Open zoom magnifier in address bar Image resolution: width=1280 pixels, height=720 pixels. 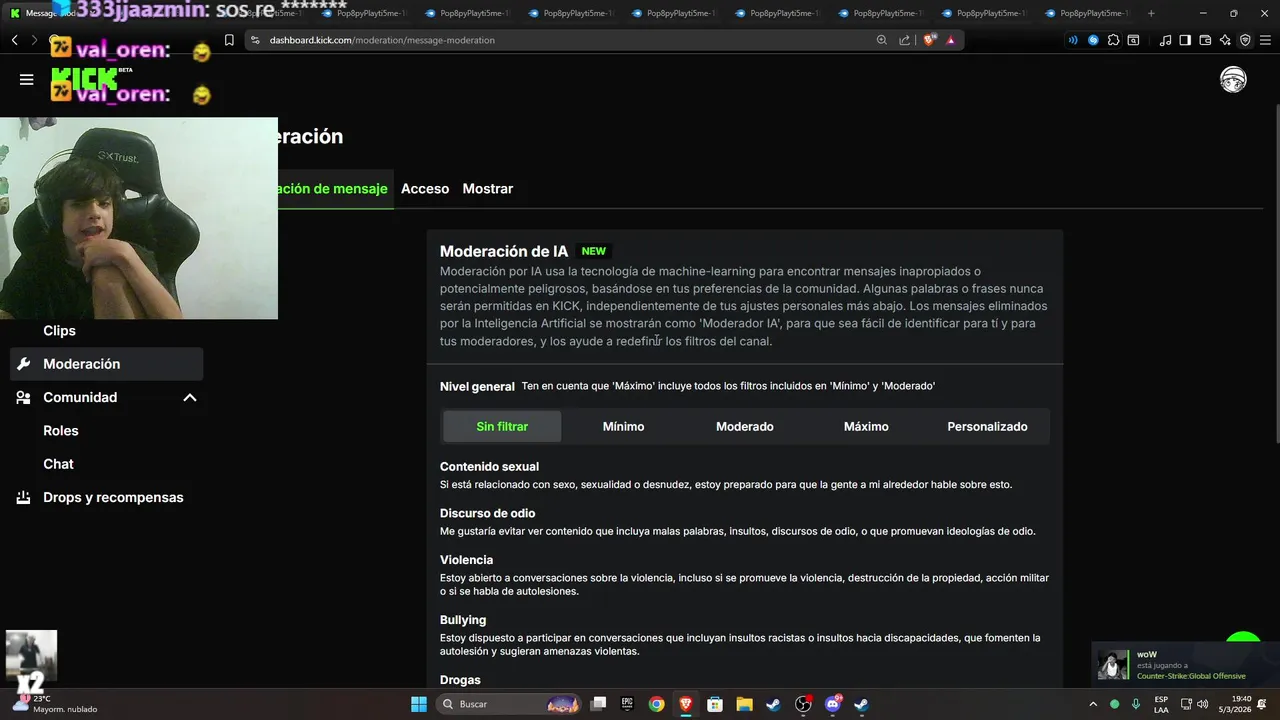(x=881, y=40)
